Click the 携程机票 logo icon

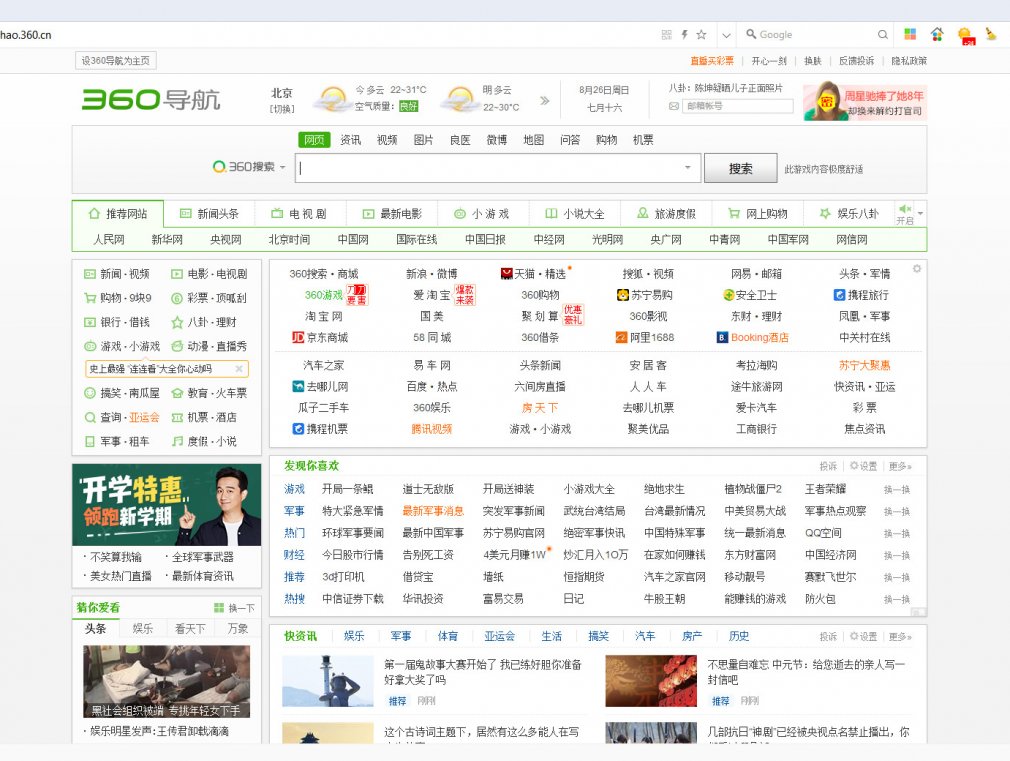tap(298, 429)
